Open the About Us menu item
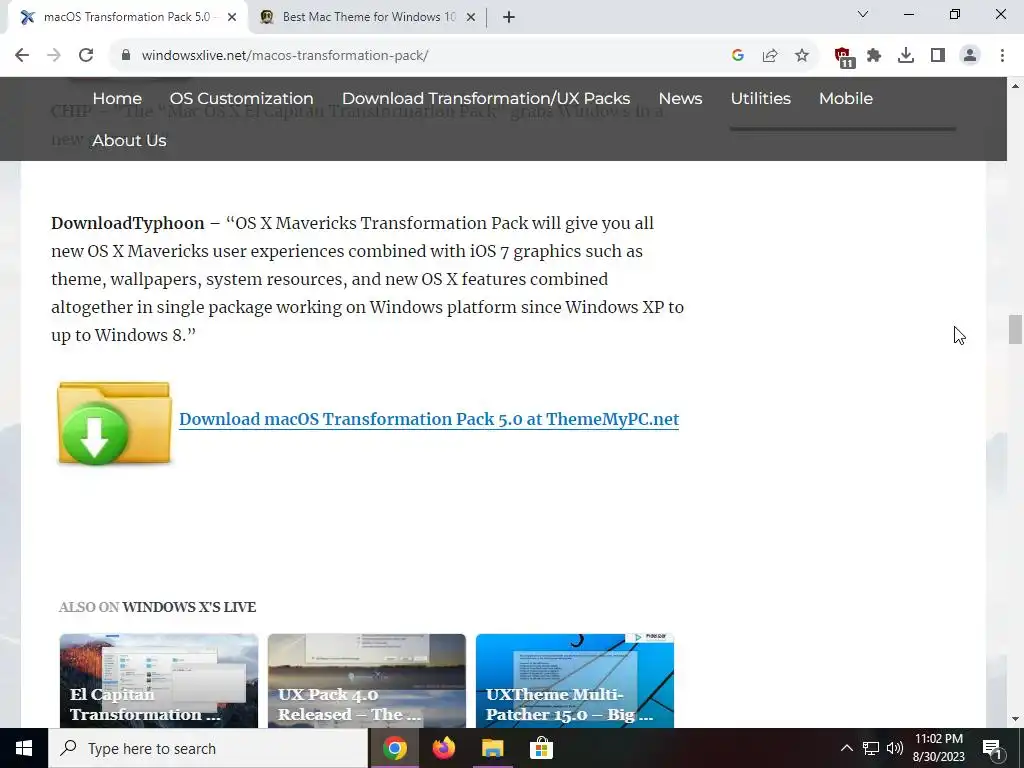1024x768 pixels. click(129, 140)
